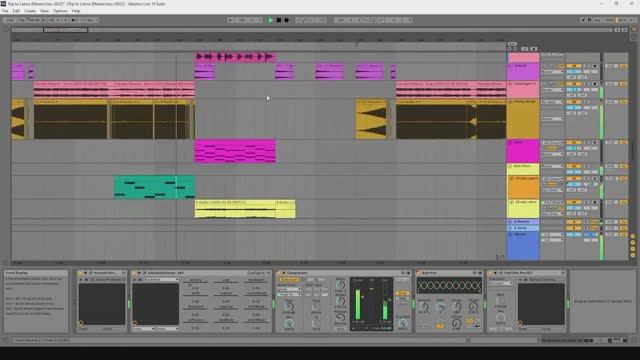This screenshot has height=360, width=640.
Task: Enable Draw Mode pencil icon
Action: 583,20
